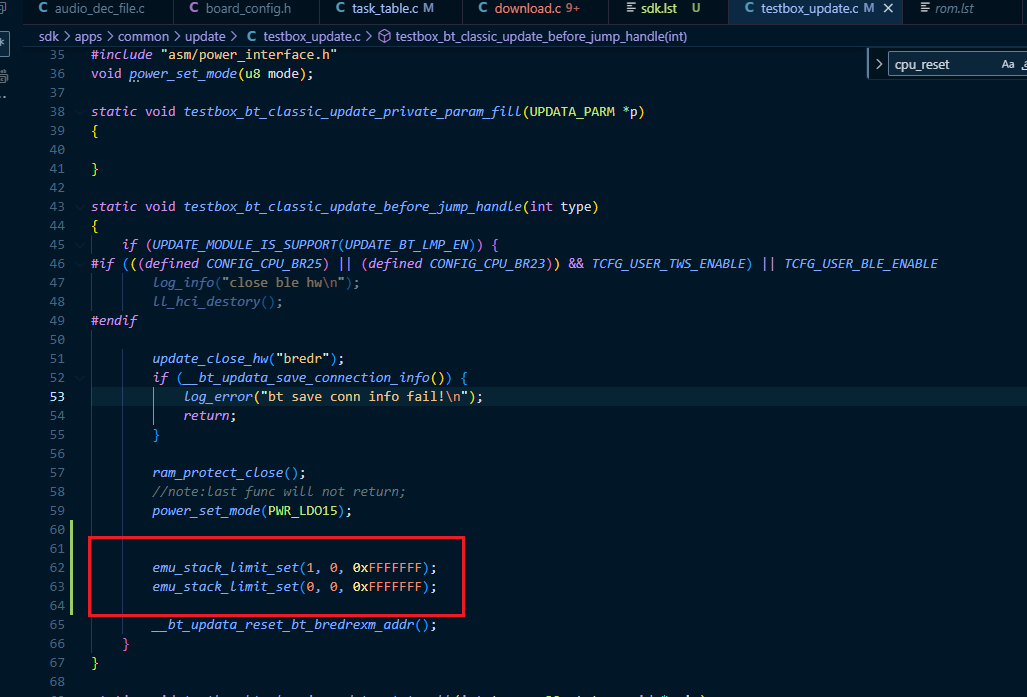Click the ram_protect_close call
The width and height of the screenshot is (1027, 697).
click(x=218, y=473)
